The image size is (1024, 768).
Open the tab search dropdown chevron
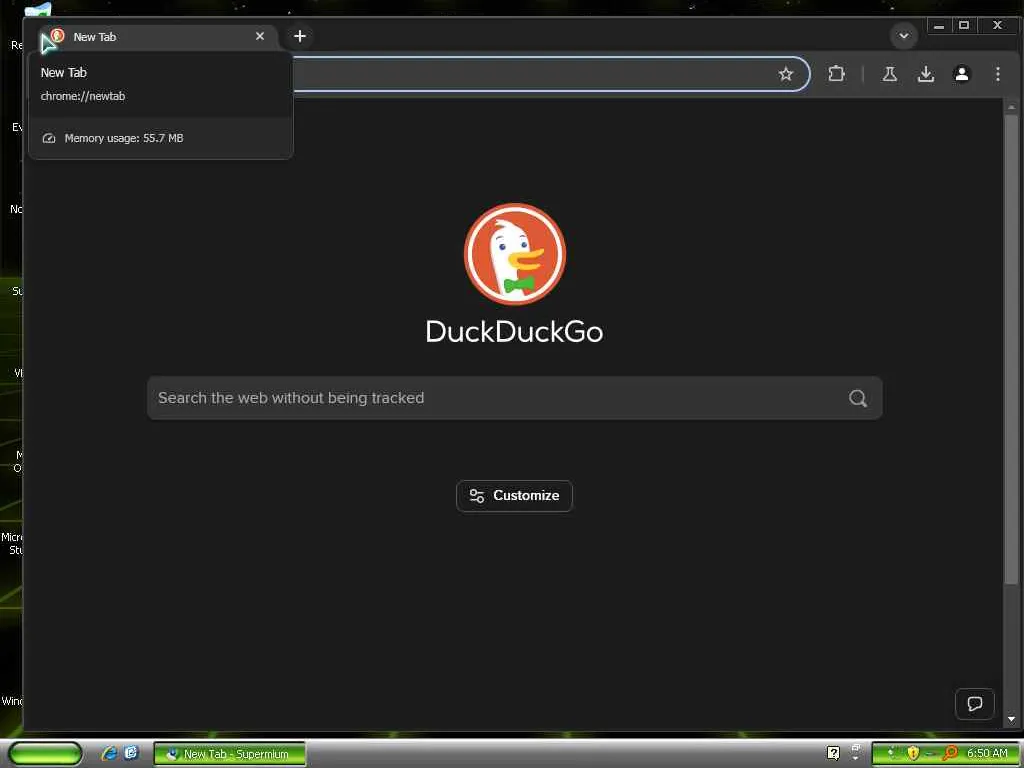point(904,36)
